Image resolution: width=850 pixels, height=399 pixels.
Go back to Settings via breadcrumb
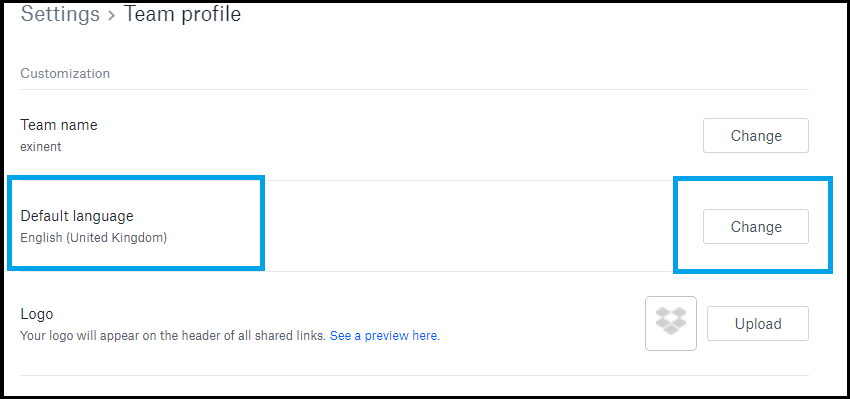(x=60, y=14)
